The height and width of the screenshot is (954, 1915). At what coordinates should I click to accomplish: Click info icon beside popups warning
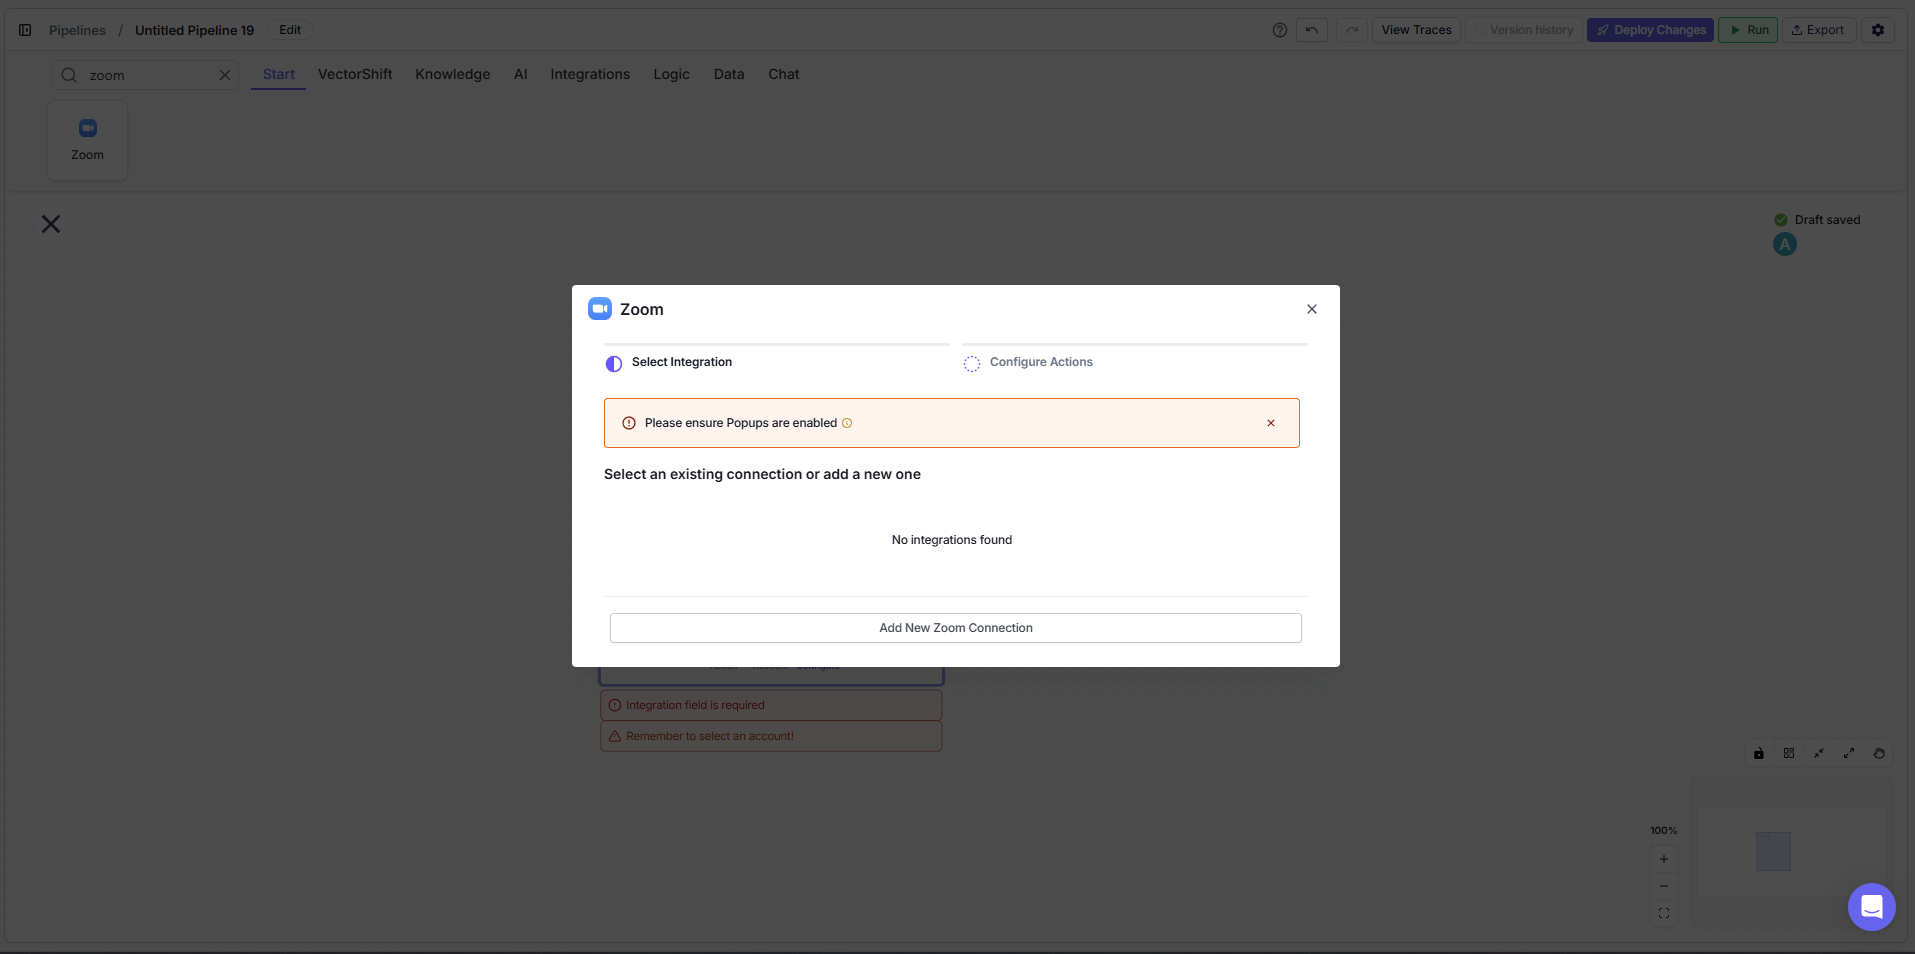(847, 423)
